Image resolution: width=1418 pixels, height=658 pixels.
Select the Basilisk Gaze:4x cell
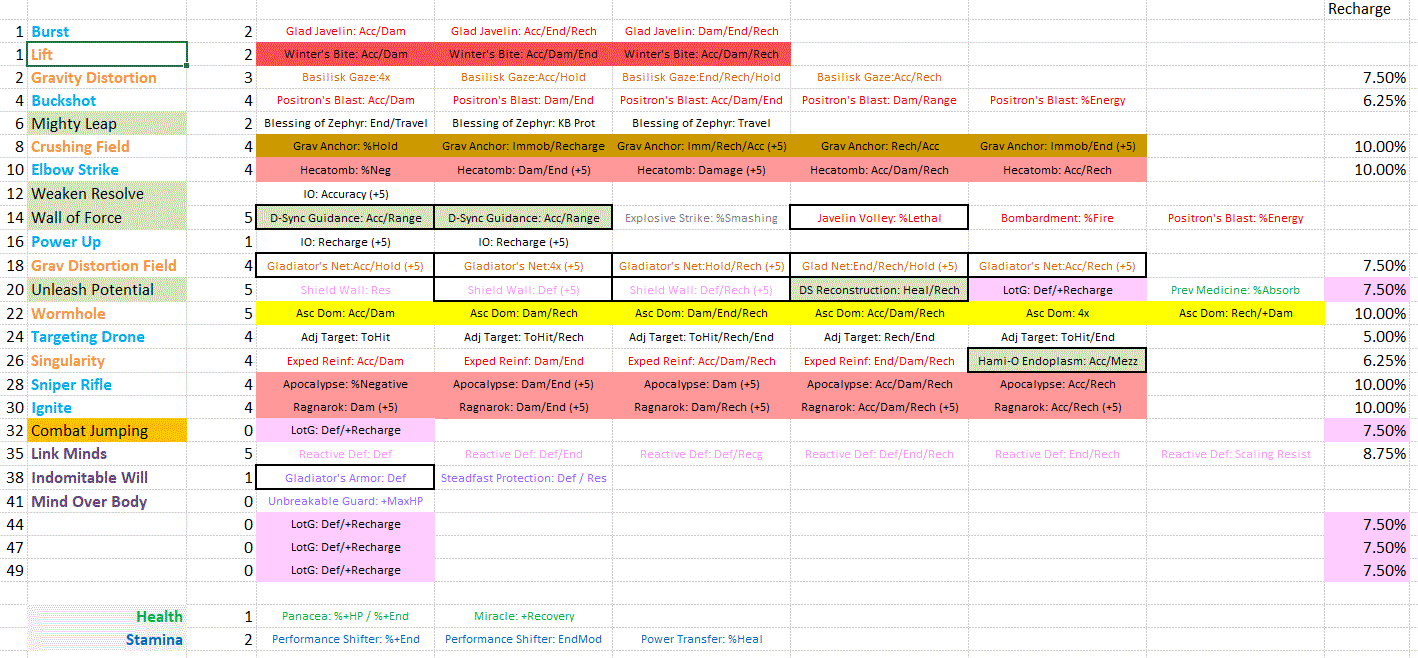tap(345, 77)
